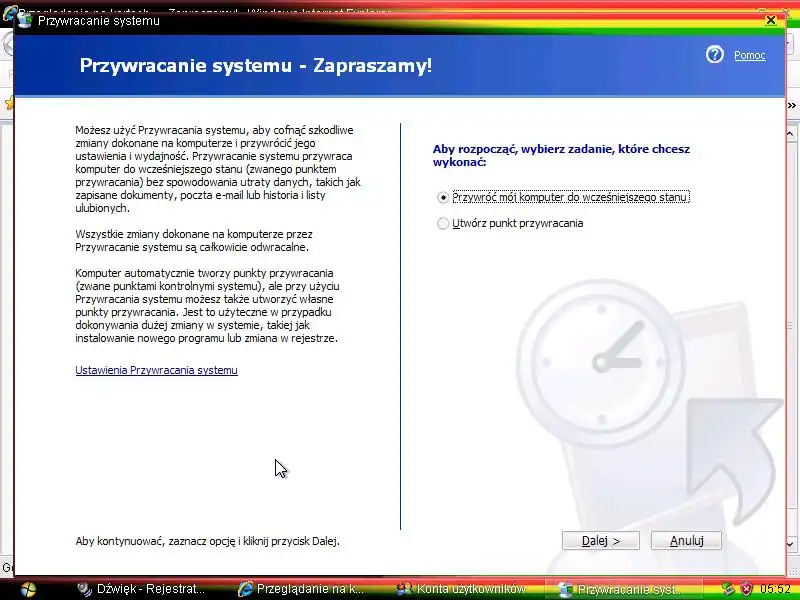Click scroll-up arrow in Internet Explorer window
This screenshot has width=800, height=600.
[x=791, y=134]
